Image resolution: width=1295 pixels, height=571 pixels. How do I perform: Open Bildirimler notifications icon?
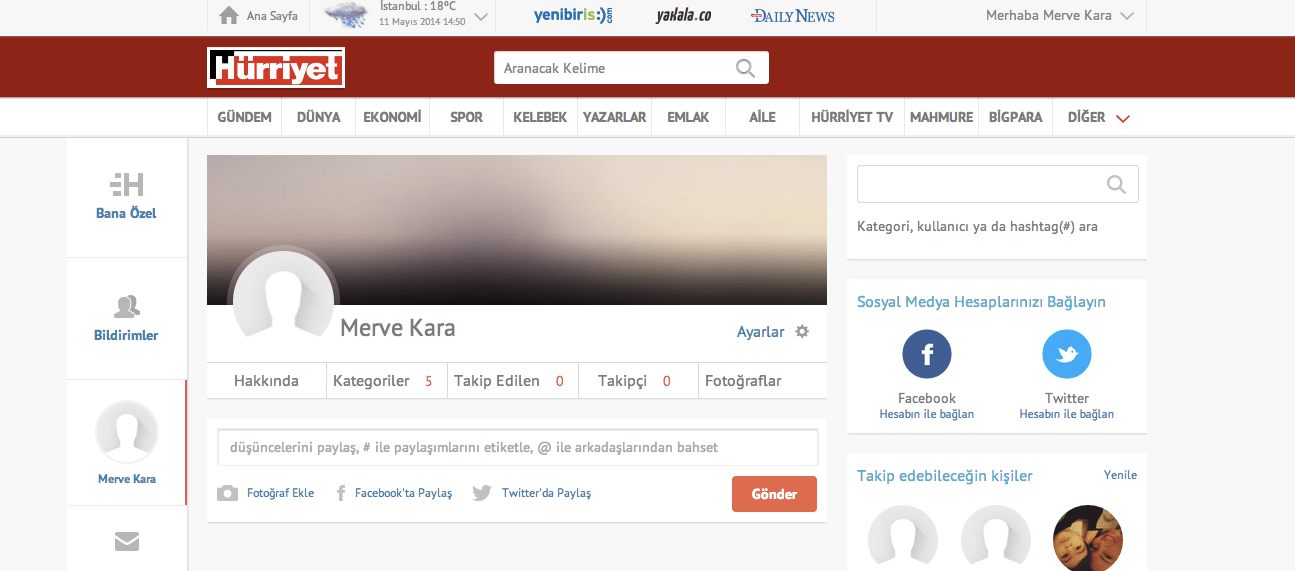(127, 306)
